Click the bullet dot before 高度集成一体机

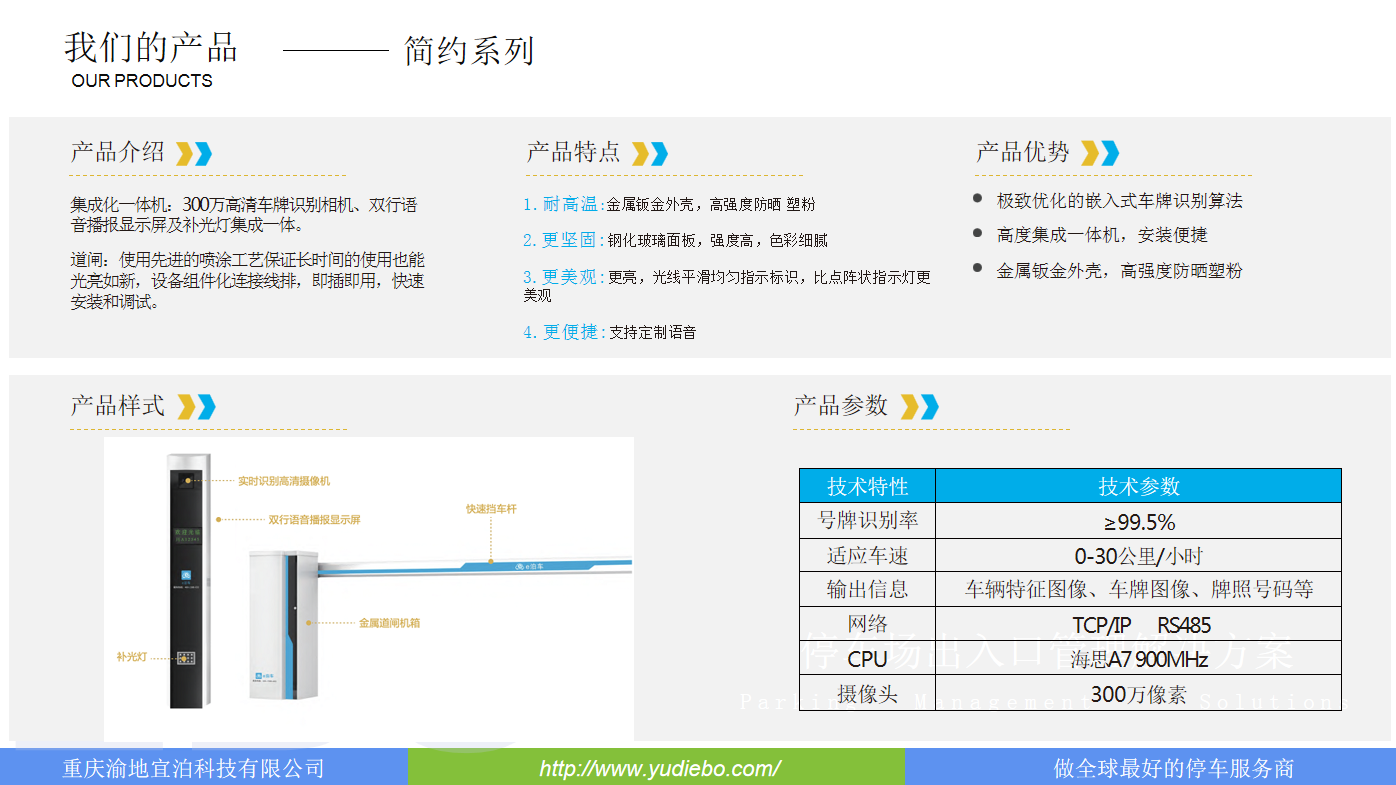tap(978, 233)
